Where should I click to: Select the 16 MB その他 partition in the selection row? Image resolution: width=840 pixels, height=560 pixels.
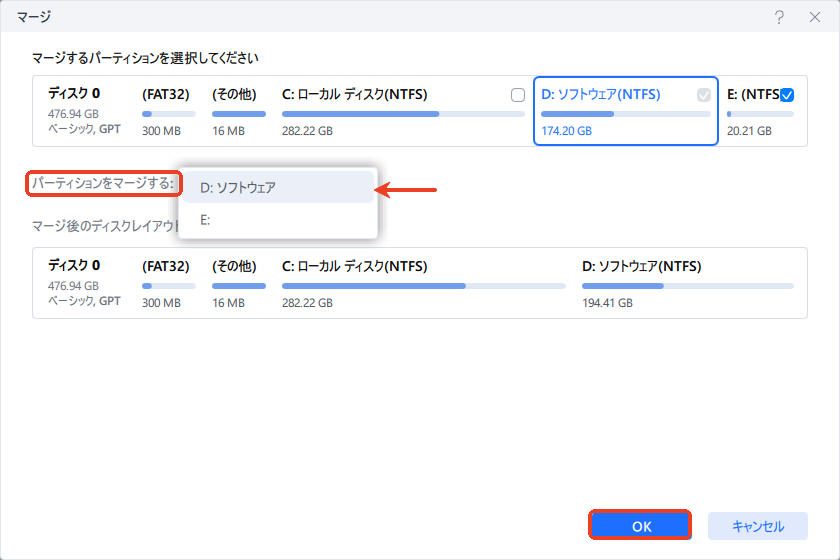click(238, 112)
